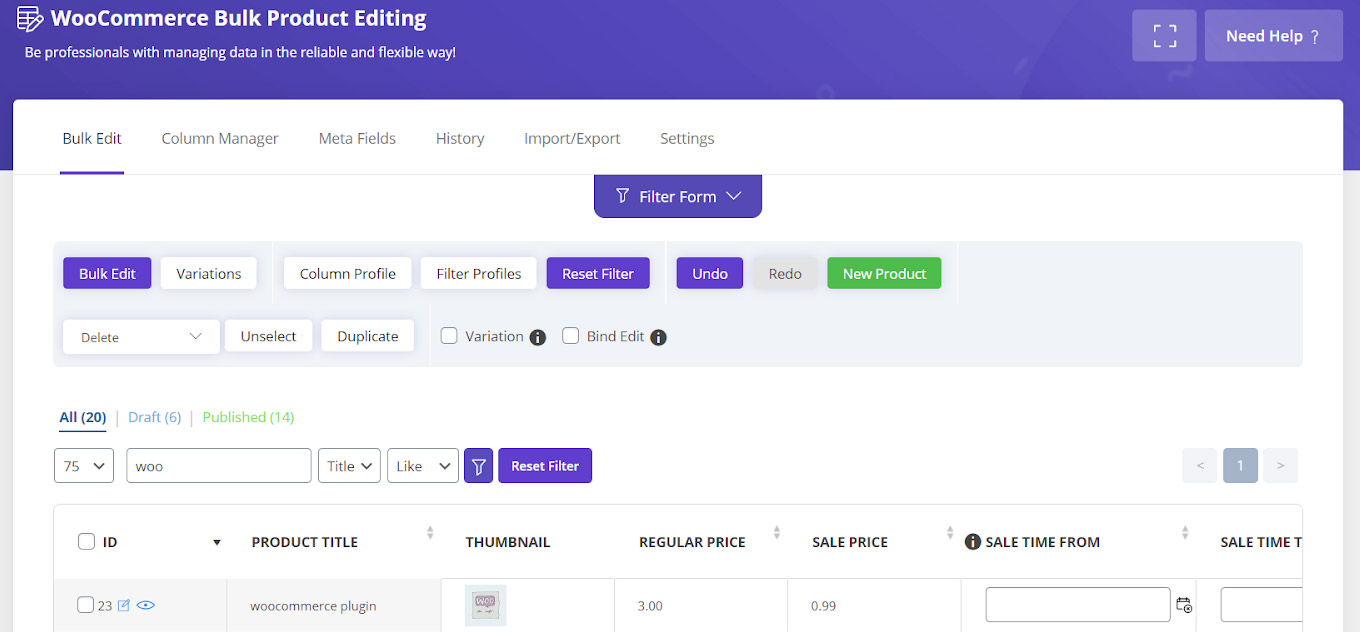
Task: Click the WooCommerce Bulk Product Editing logo icon
Action: pyautogui.click(x=31, y=19)
